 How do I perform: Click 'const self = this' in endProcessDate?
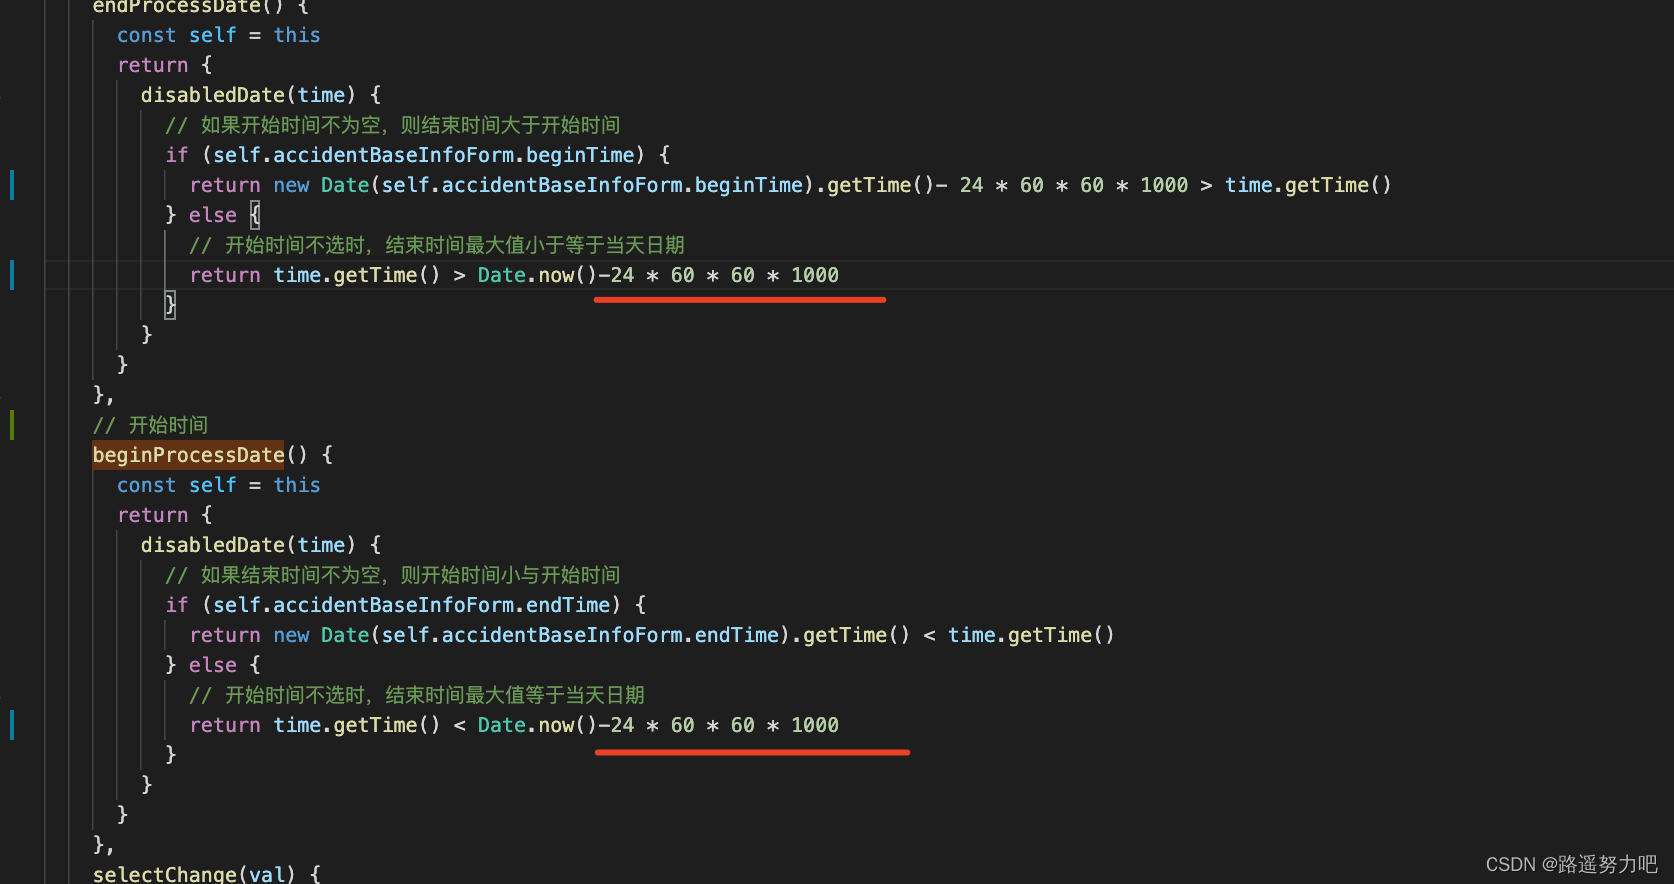[x=218, y=35]
